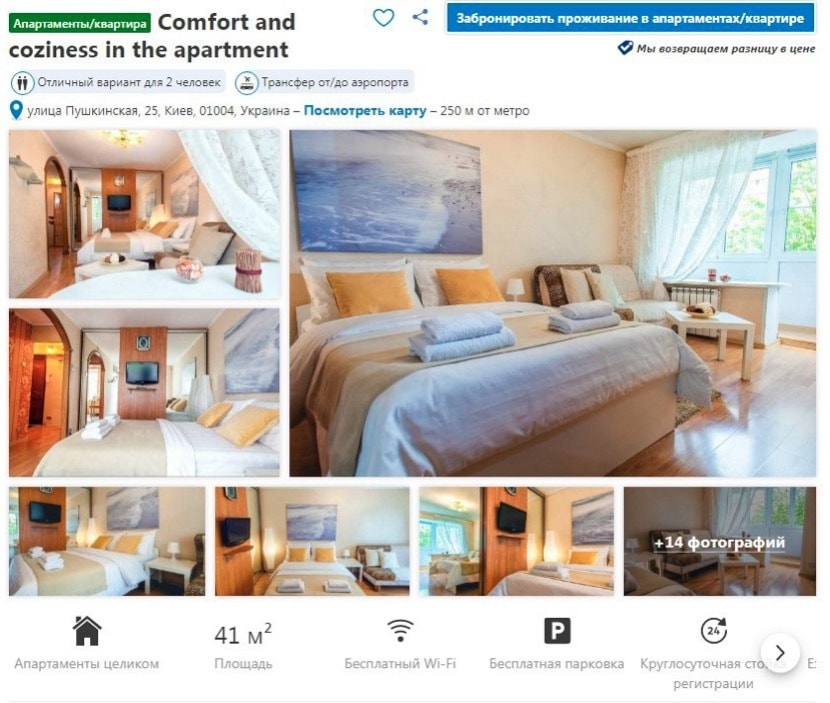830x703 pixels.
Task: Click the 24-hour front desk icon
Action: click(x=714, y=630)
